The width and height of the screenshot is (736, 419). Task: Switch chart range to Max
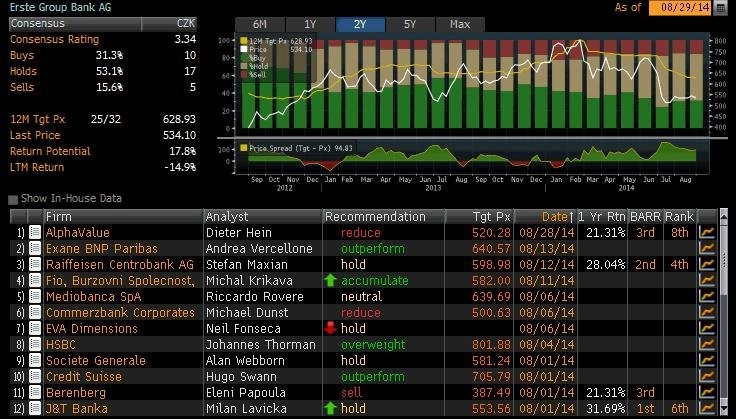(x=460, y=24)
